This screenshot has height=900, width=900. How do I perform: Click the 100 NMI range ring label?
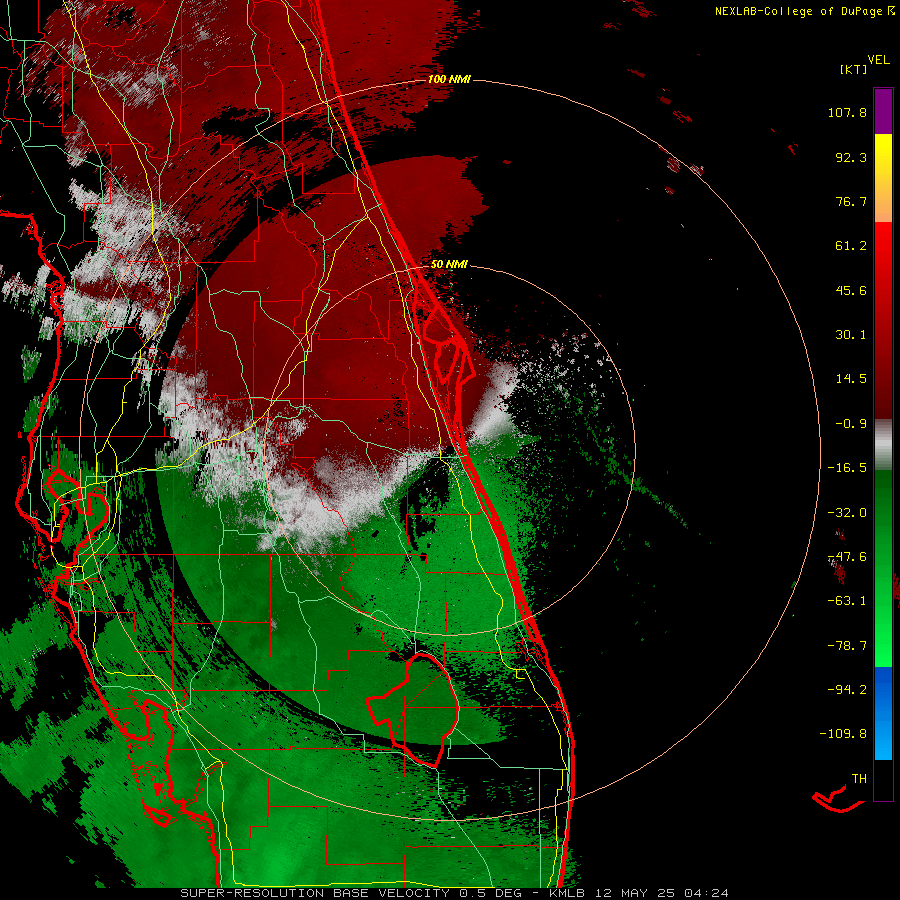(x=449, y=79)
